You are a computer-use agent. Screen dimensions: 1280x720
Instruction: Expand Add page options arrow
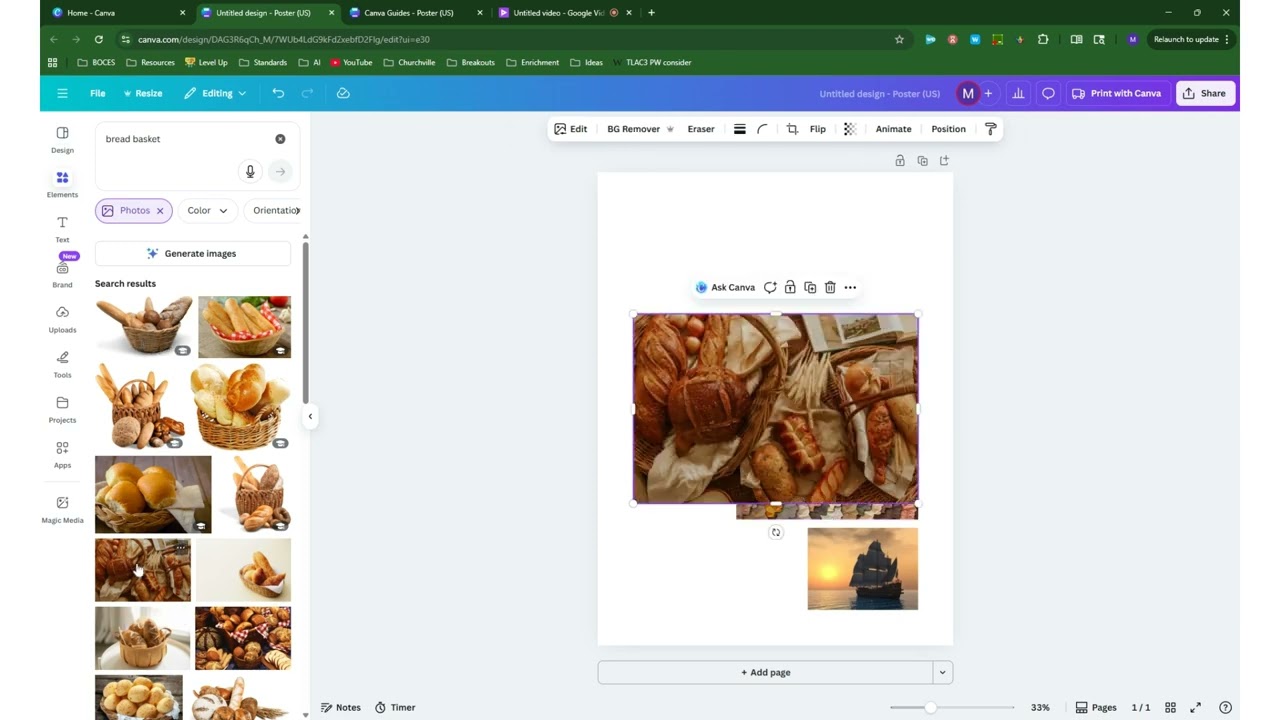click(942, 672)
